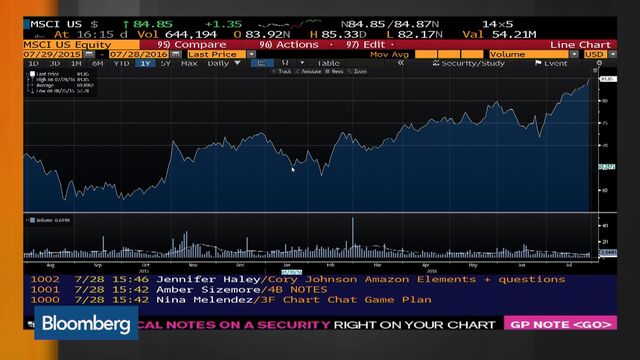Open message 1000 from Nina Melendez

[x=231, y=300]
